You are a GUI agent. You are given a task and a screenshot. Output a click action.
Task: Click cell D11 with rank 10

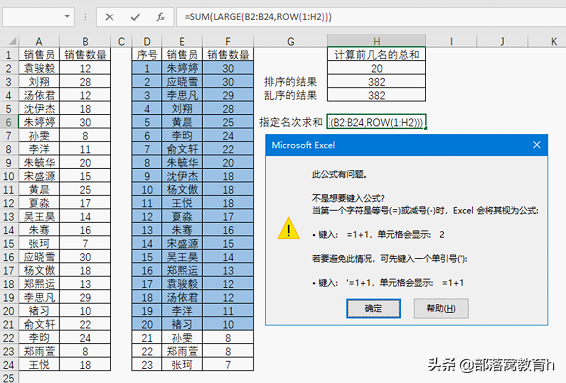(147, 190)
